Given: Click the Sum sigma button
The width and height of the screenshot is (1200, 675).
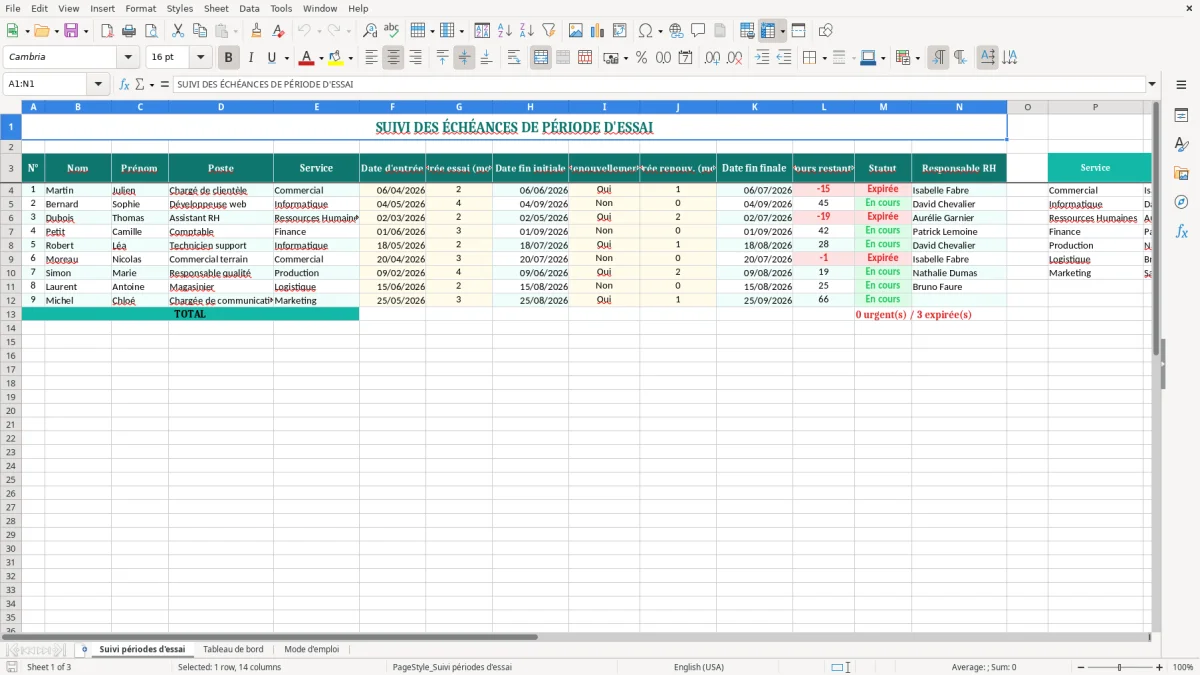Looking at the screenshot, I should point(139,84).
